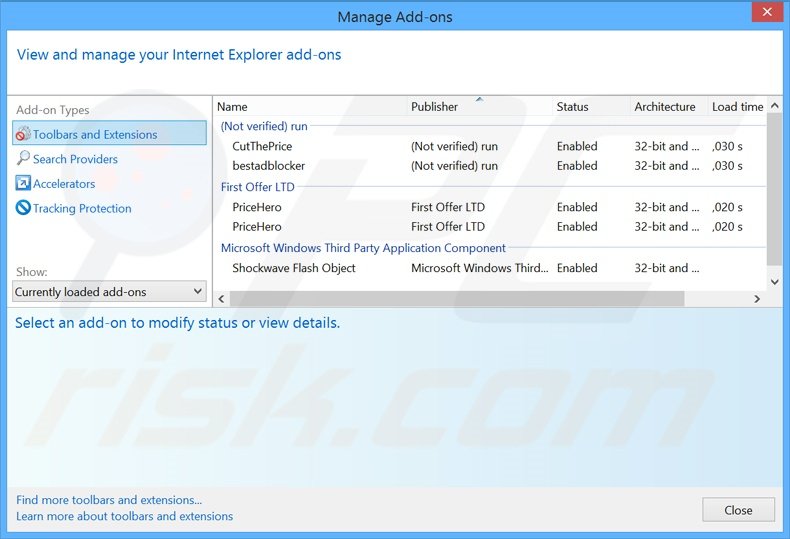Click the Search Providers magnifier icon
The image size is (790, 539).
23,158
